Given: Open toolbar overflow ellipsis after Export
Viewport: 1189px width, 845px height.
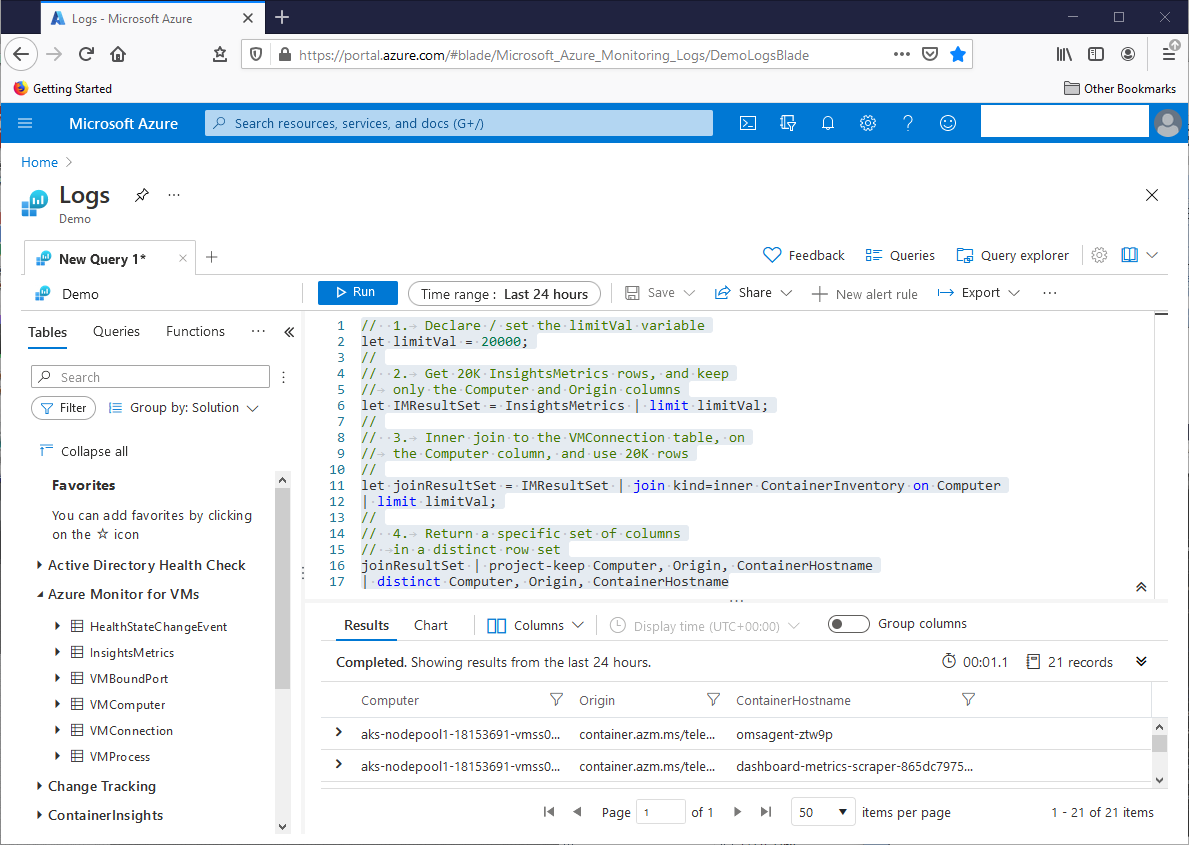Looking at the screenshot, I should point(1049,293).
